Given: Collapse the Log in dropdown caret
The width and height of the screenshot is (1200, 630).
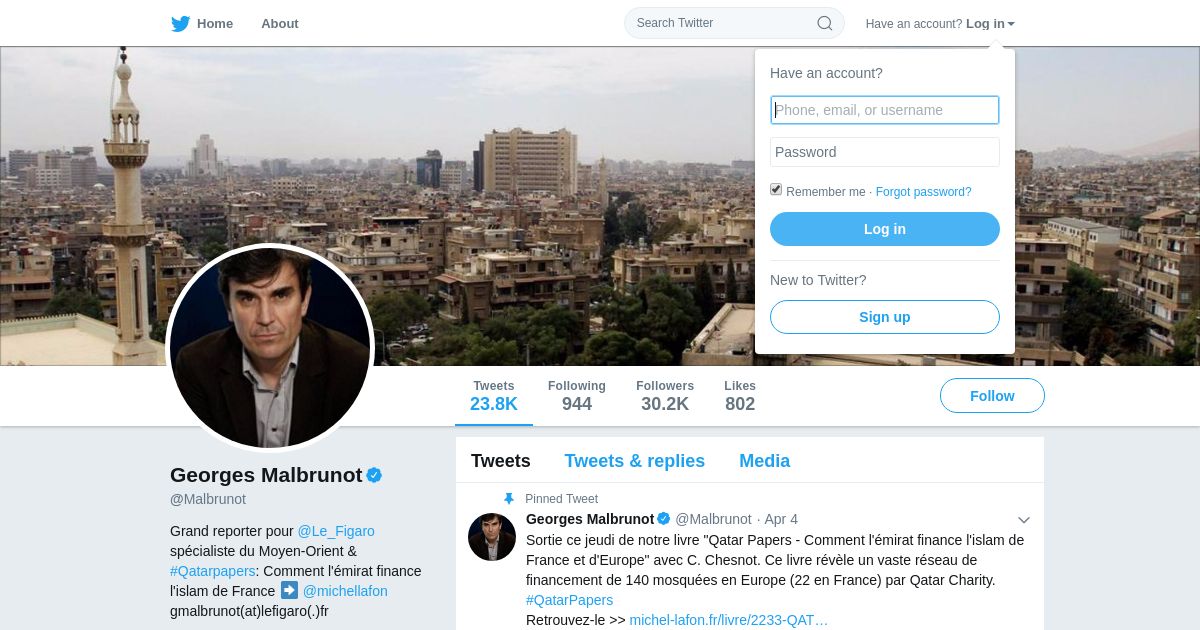Looking at the screenshot, I should pyautogui.click(x=1011, y=24).
